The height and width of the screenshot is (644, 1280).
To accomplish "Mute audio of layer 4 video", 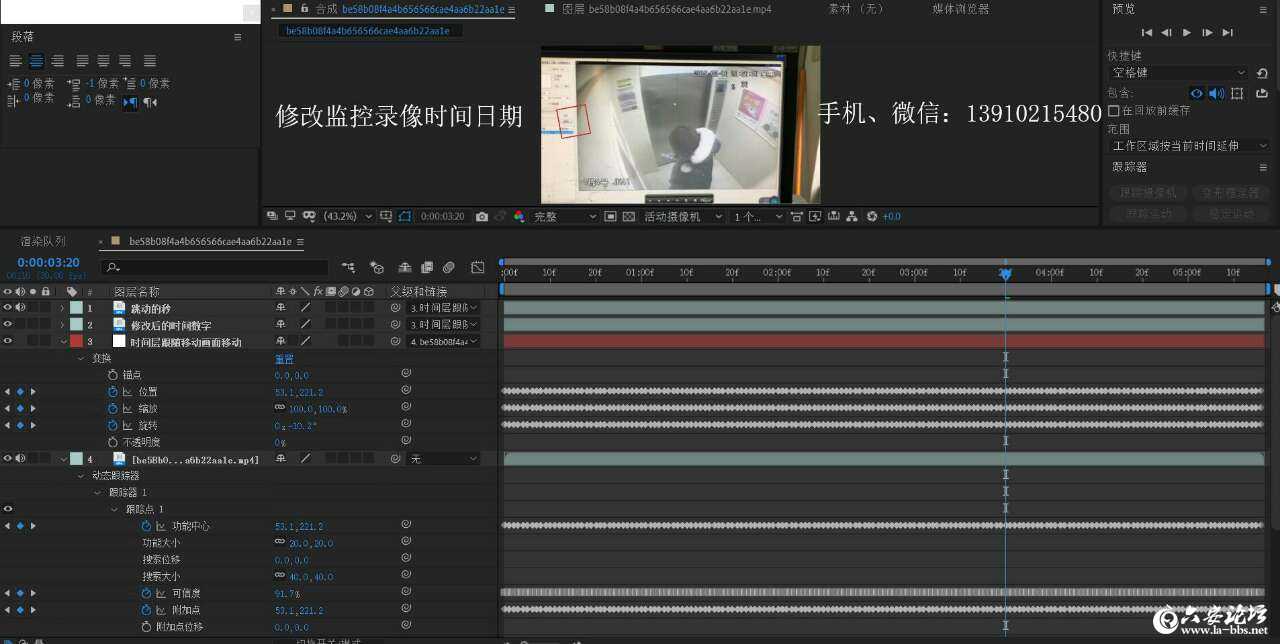I will pyautogui.click(x=20, y=459).
